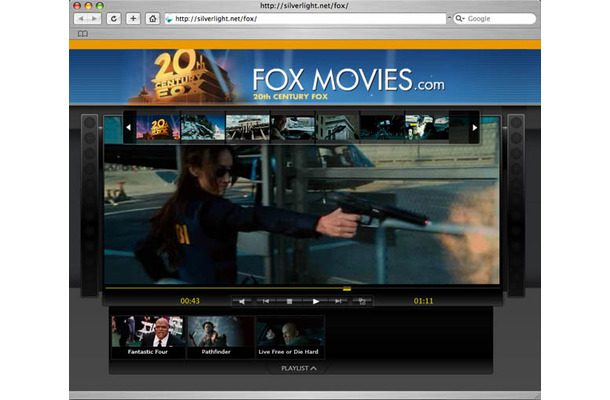Go forward in browser history

95,19
